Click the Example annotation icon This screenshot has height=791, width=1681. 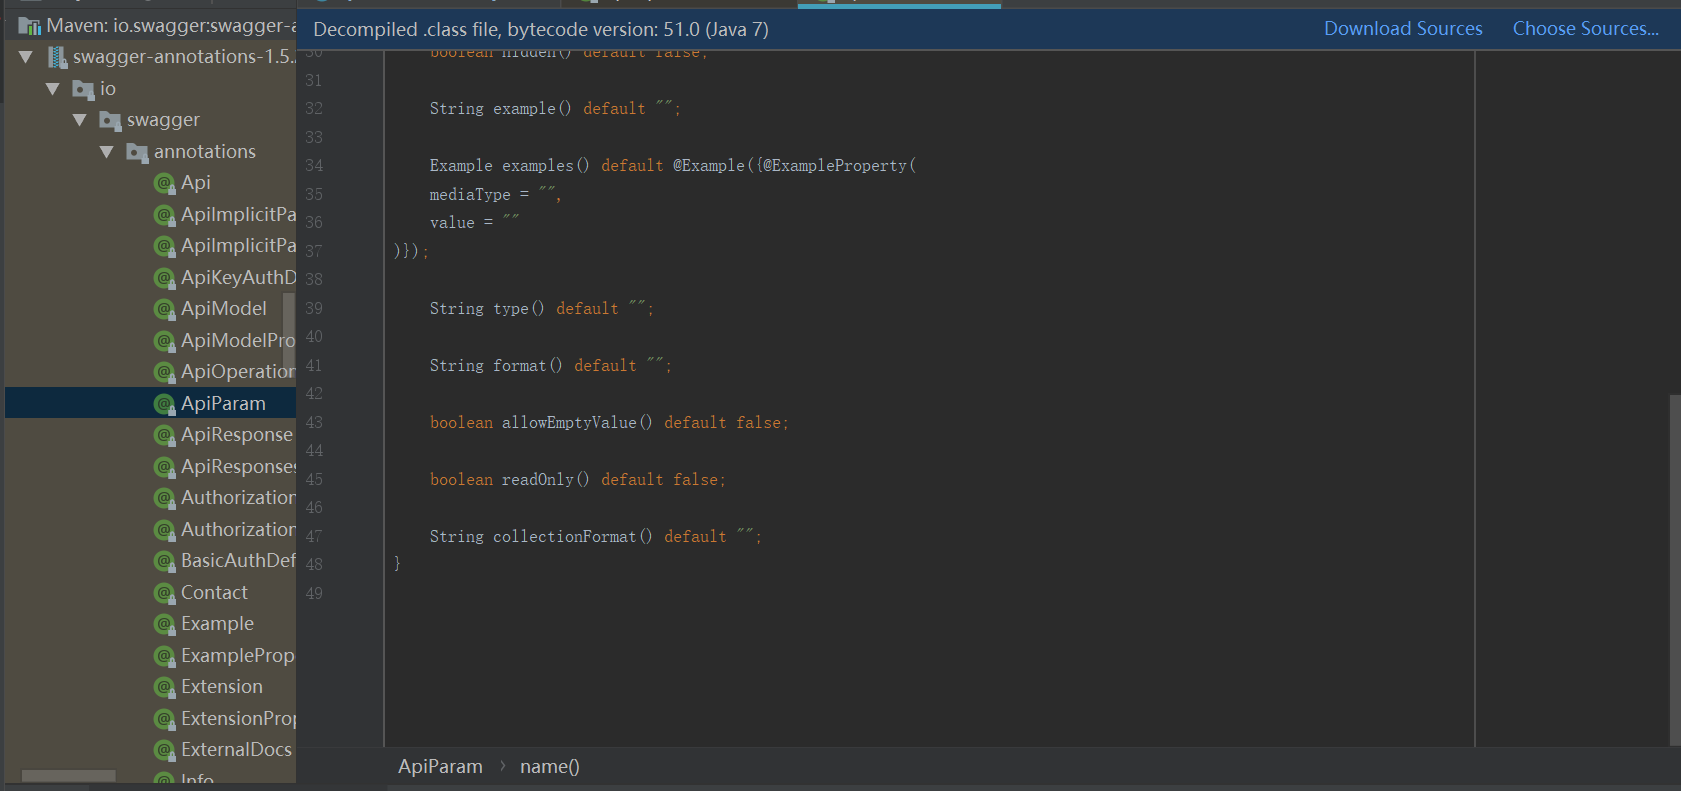(165, 624)
